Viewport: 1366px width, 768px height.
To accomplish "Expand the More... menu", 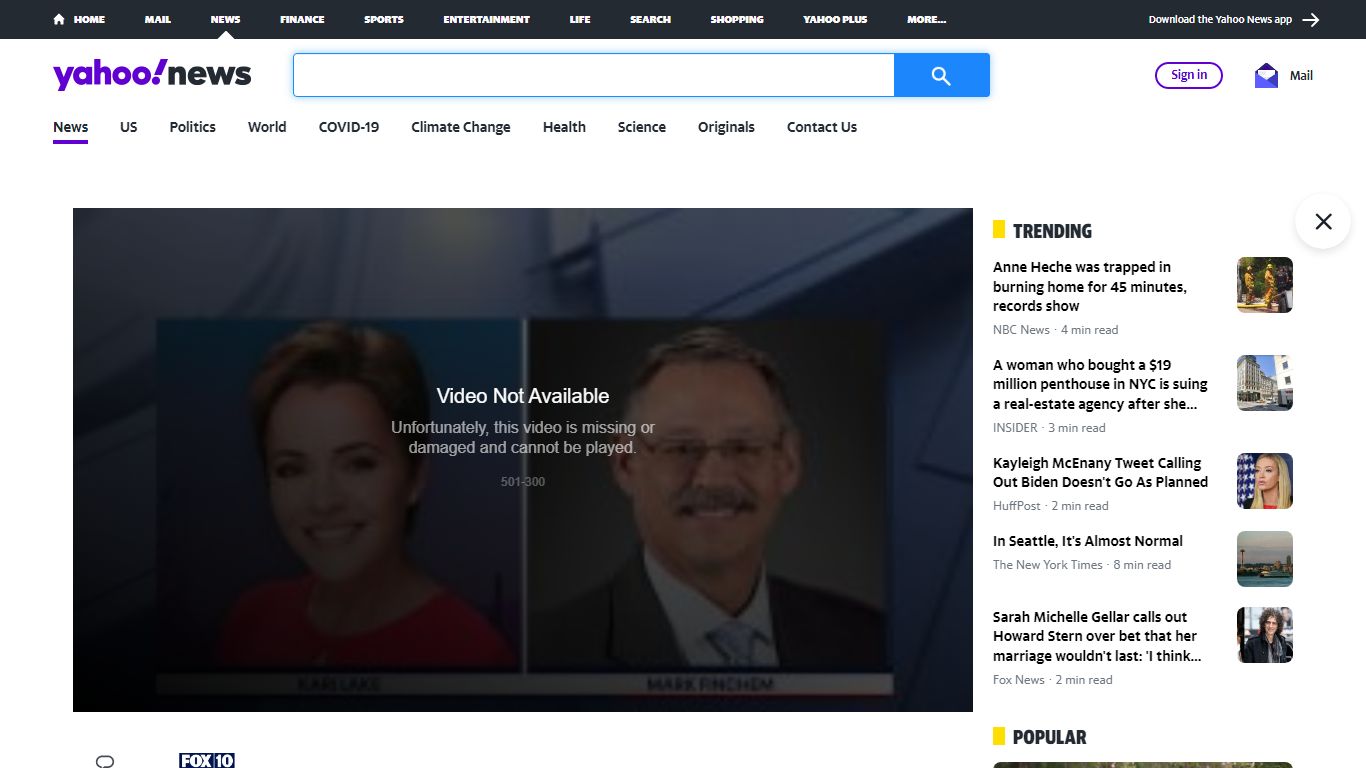I will (x=927, y=19).
